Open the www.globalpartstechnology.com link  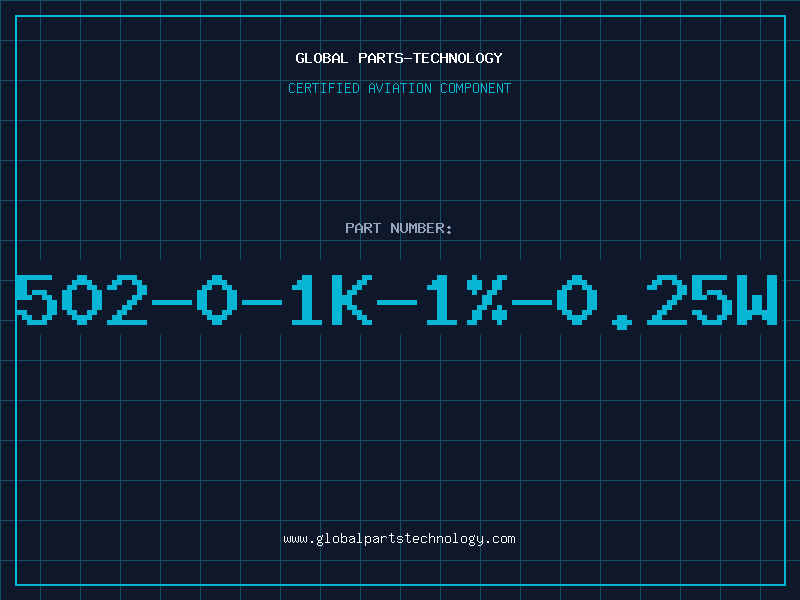pos(399,539)
